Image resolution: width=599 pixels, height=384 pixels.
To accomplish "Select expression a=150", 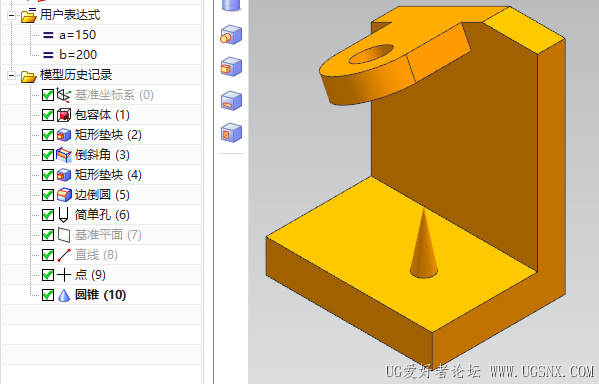I will coord(78,35).
